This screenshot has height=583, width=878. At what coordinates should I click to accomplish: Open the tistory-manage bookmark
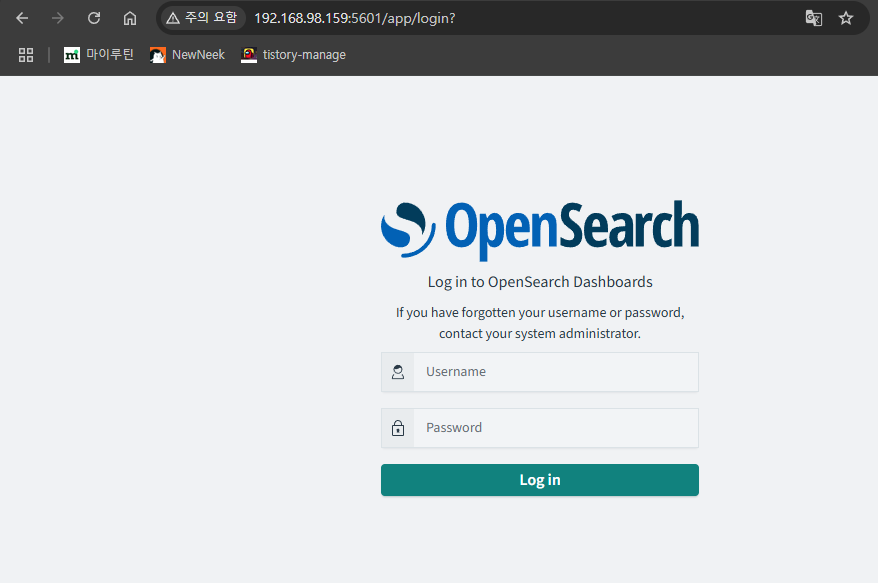[x=293, y=55]
